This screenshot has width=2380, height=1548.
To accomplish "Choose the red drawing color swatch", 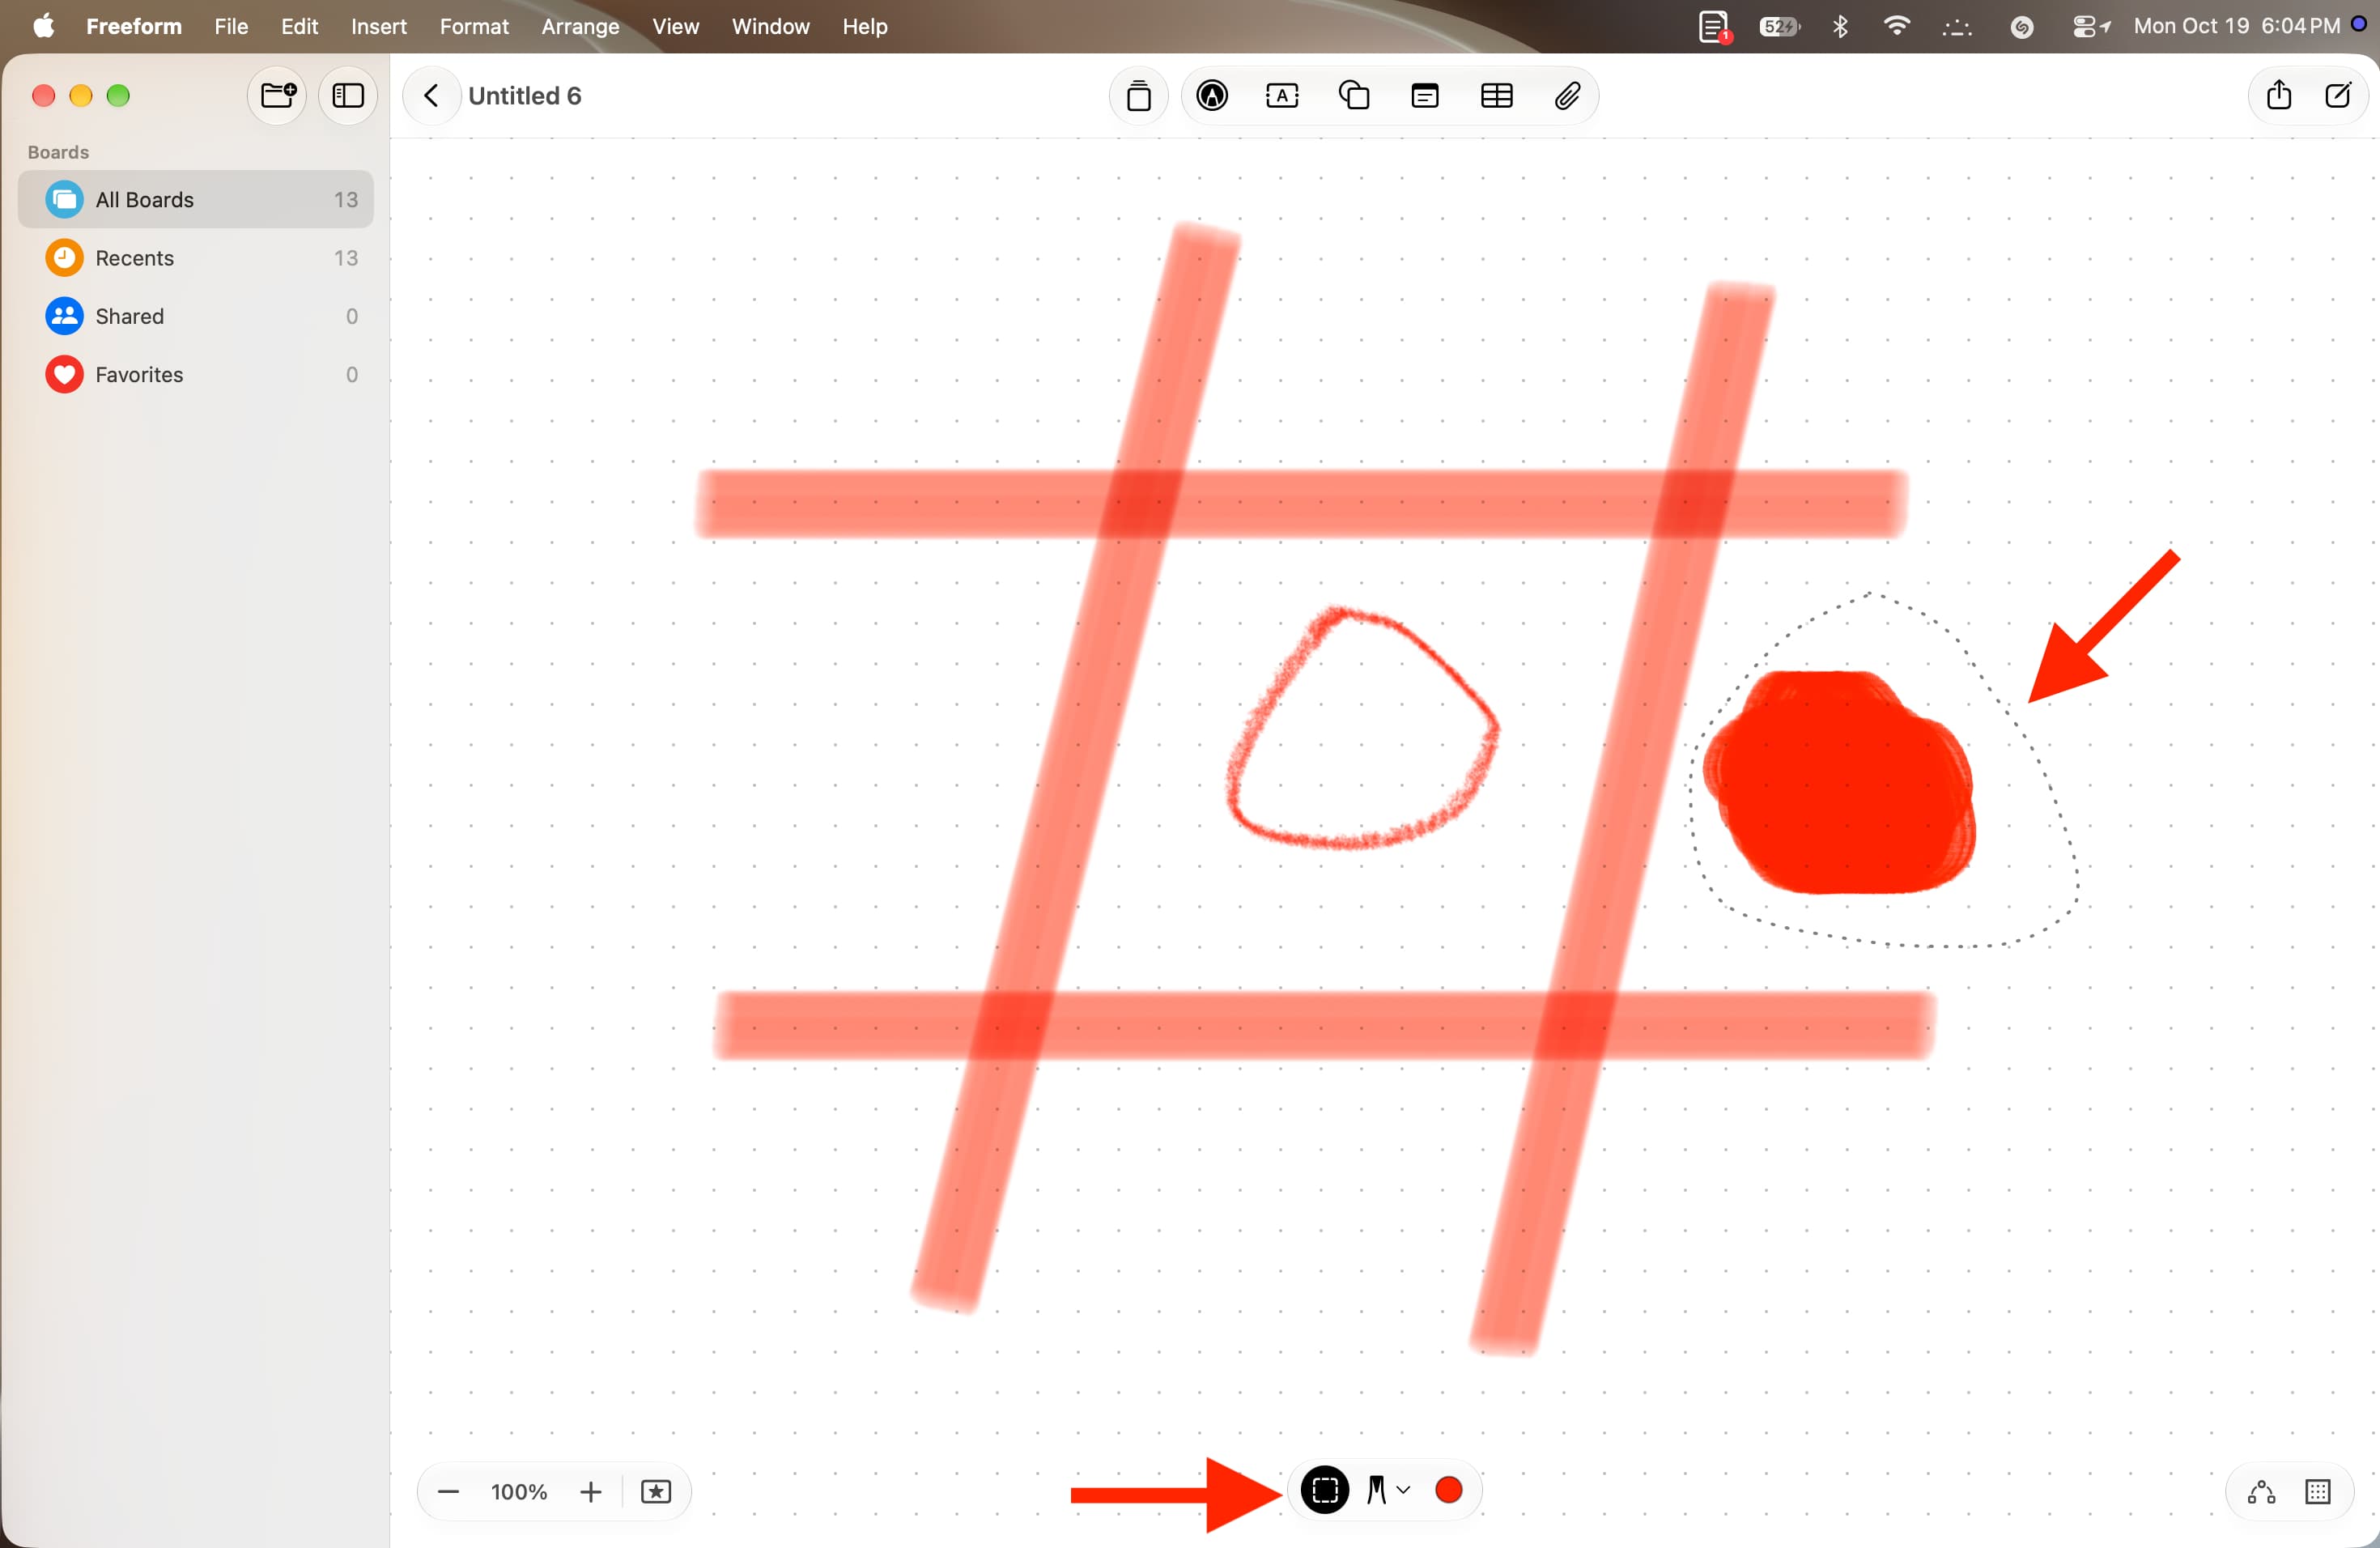I will pyautogui.click(x=1449, y=1490).
